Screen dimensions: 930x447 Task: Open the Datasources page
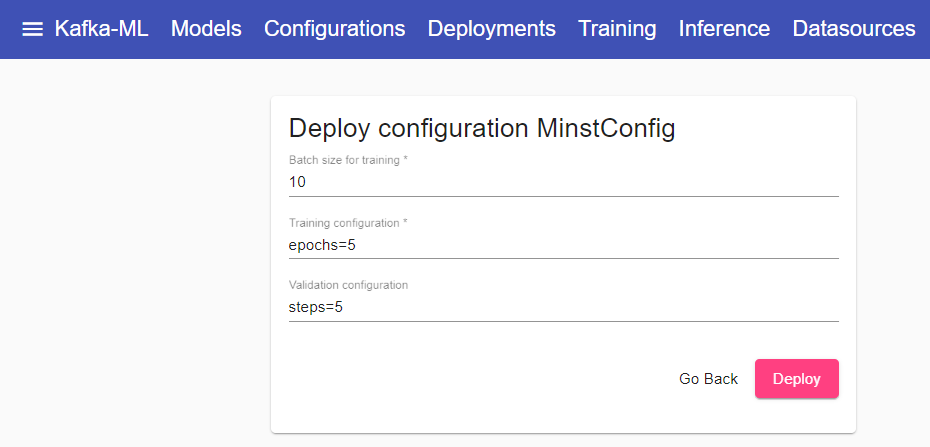click(x=854, y=28)
